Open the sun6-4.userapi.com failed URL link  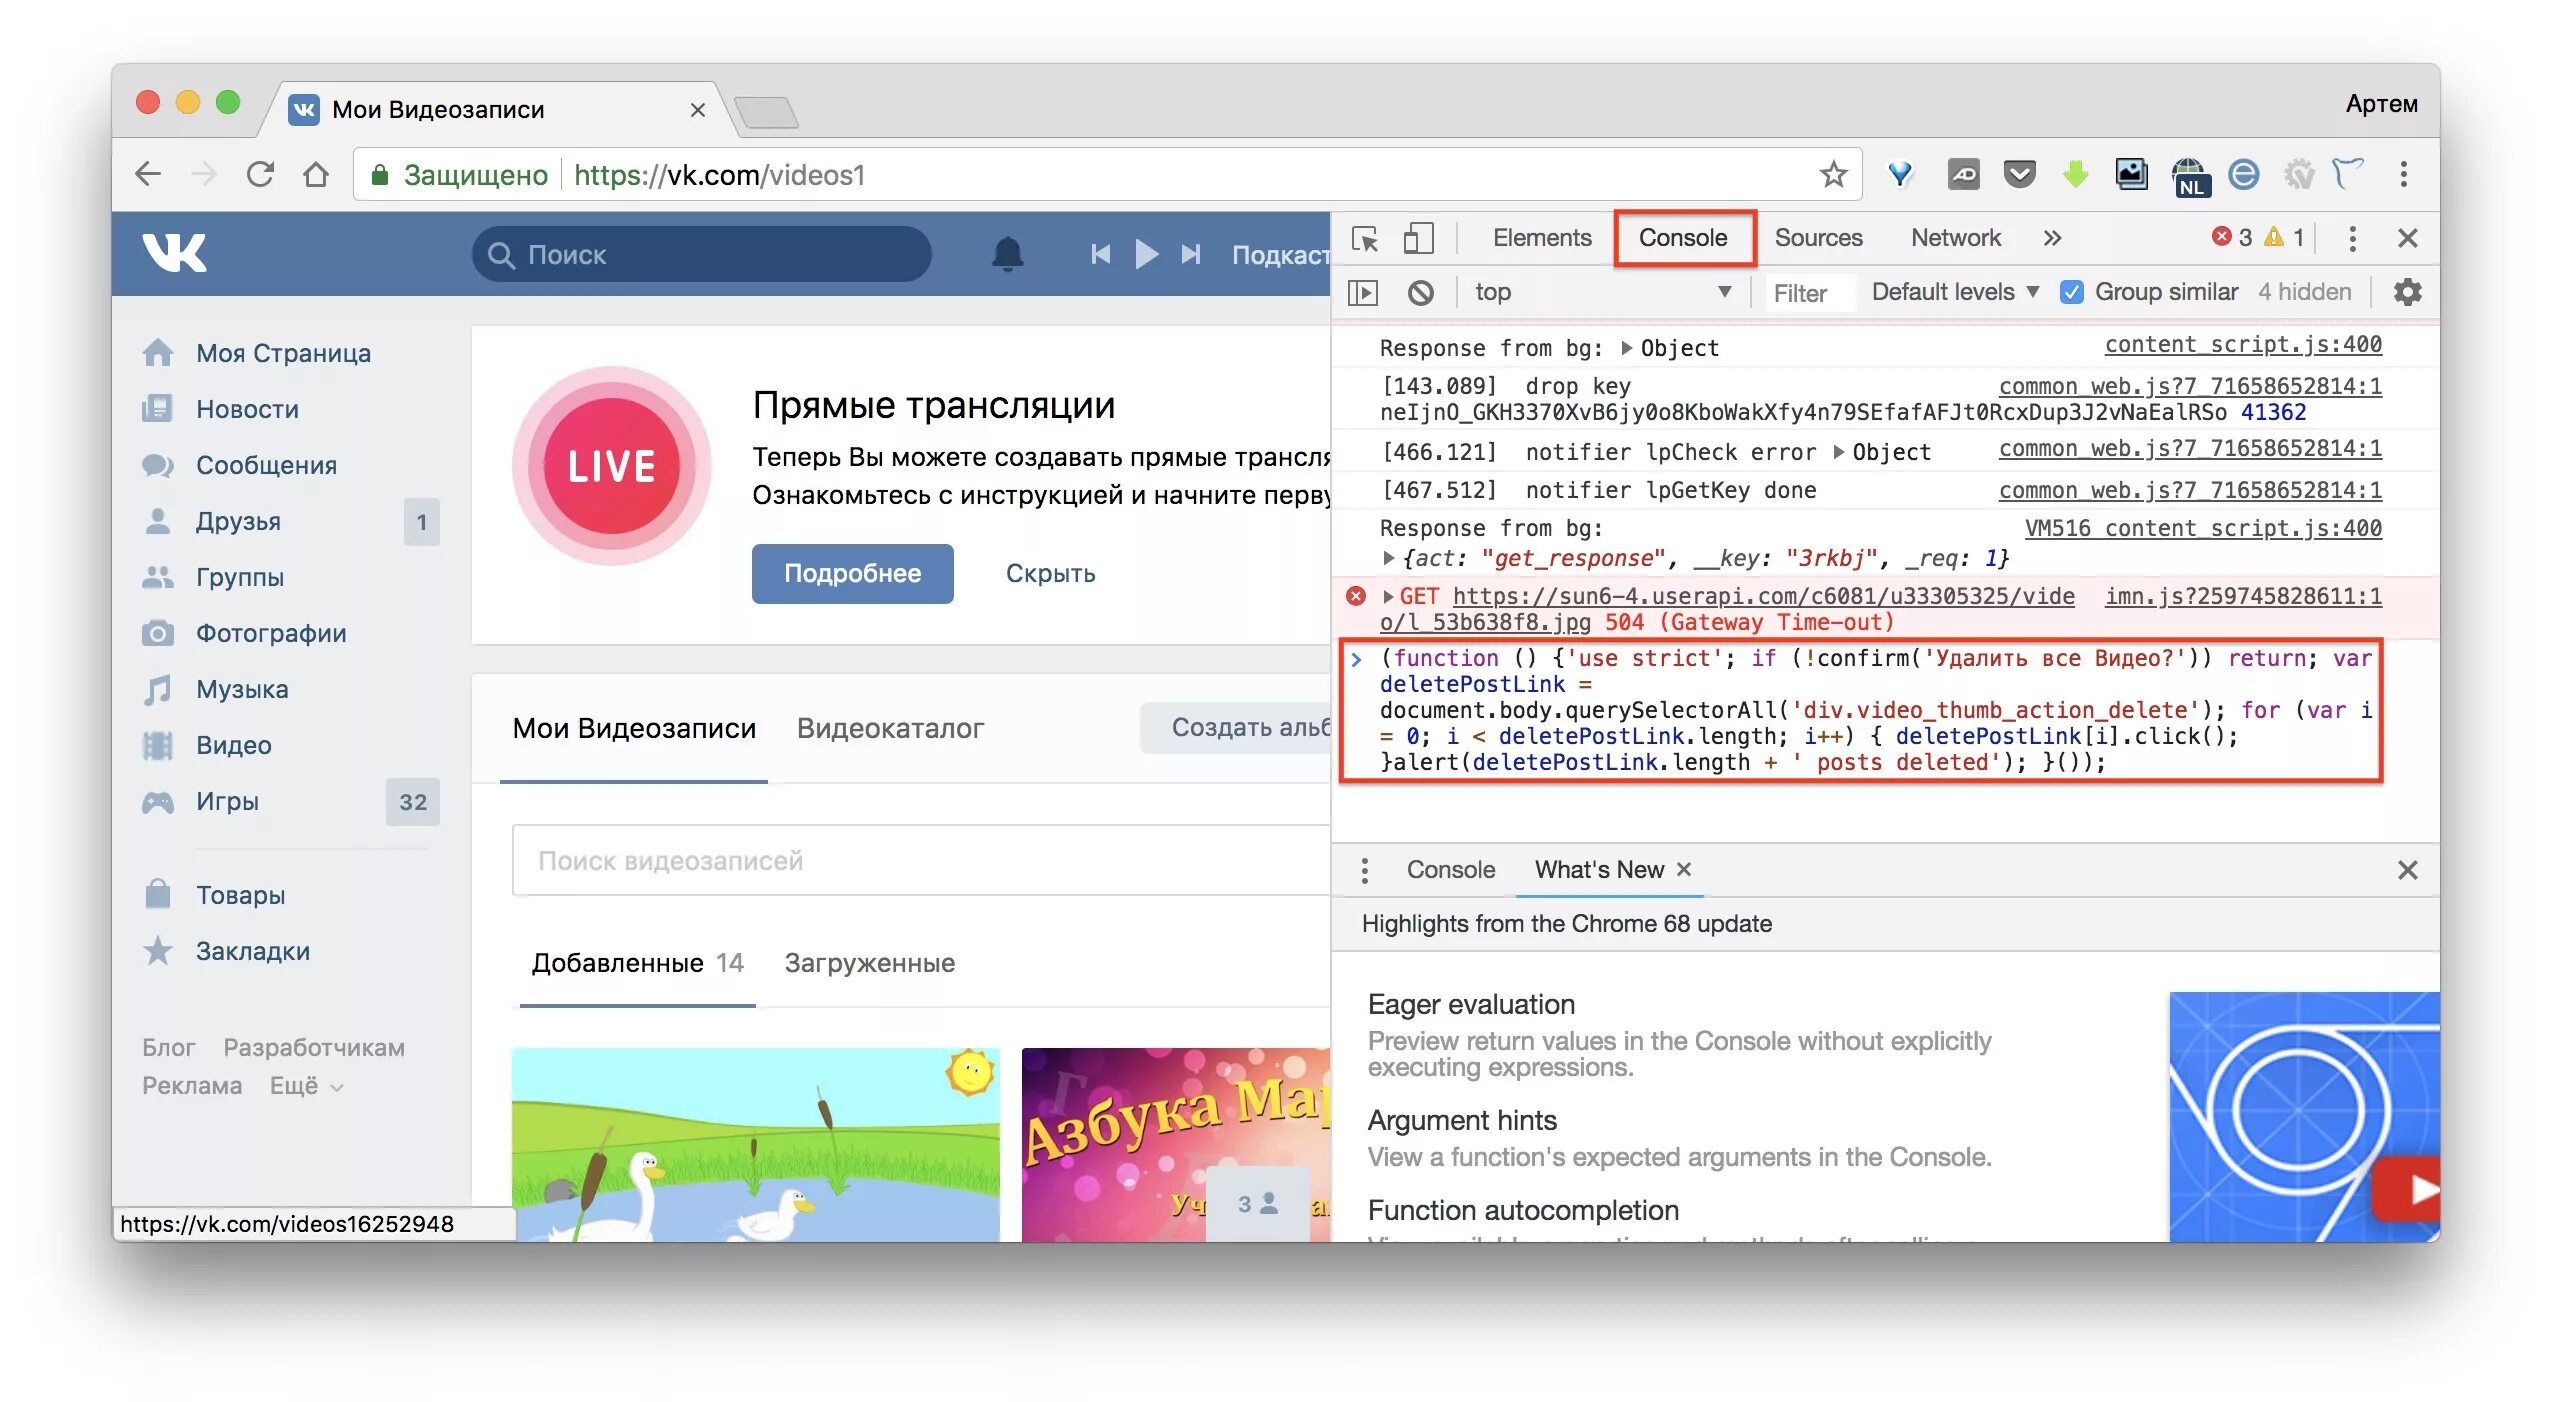1727,609
